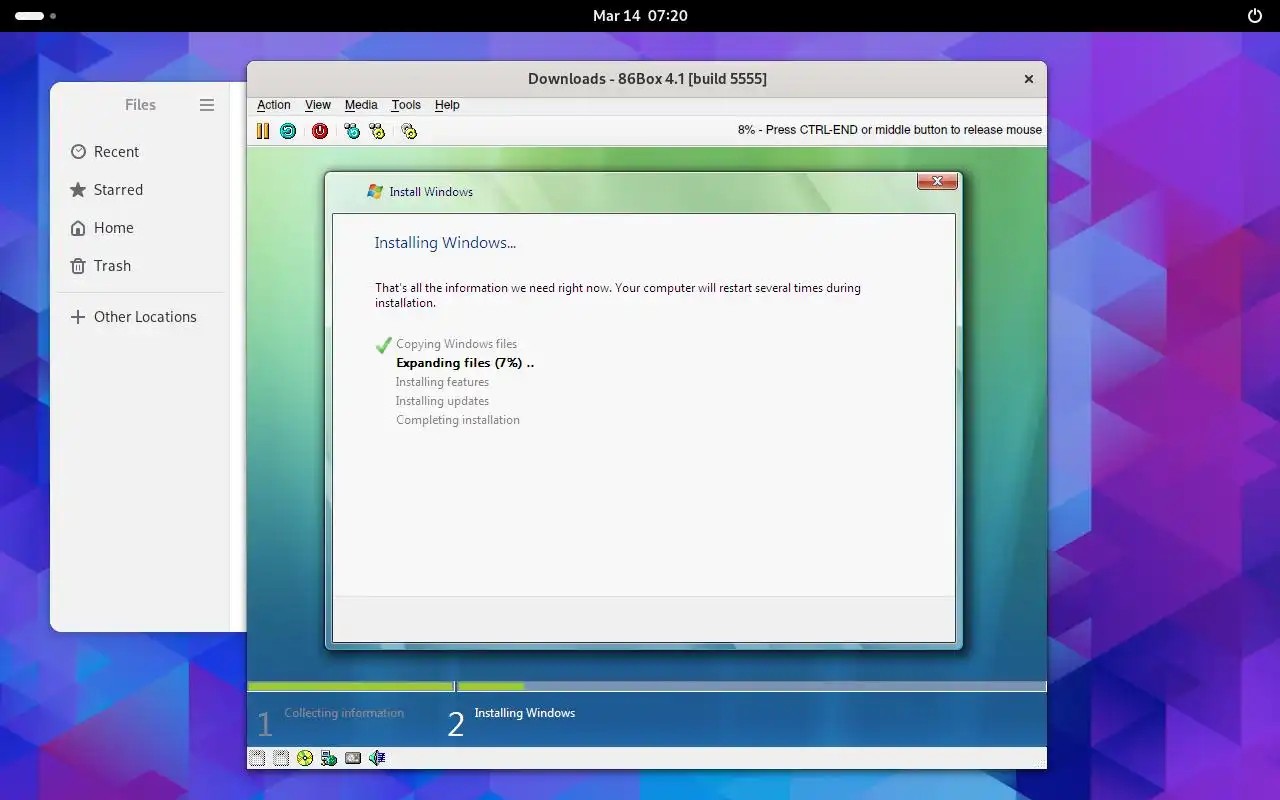Click the 'Installing Windows...' heading
The image size is (1280, 800).
pos(445,243)
